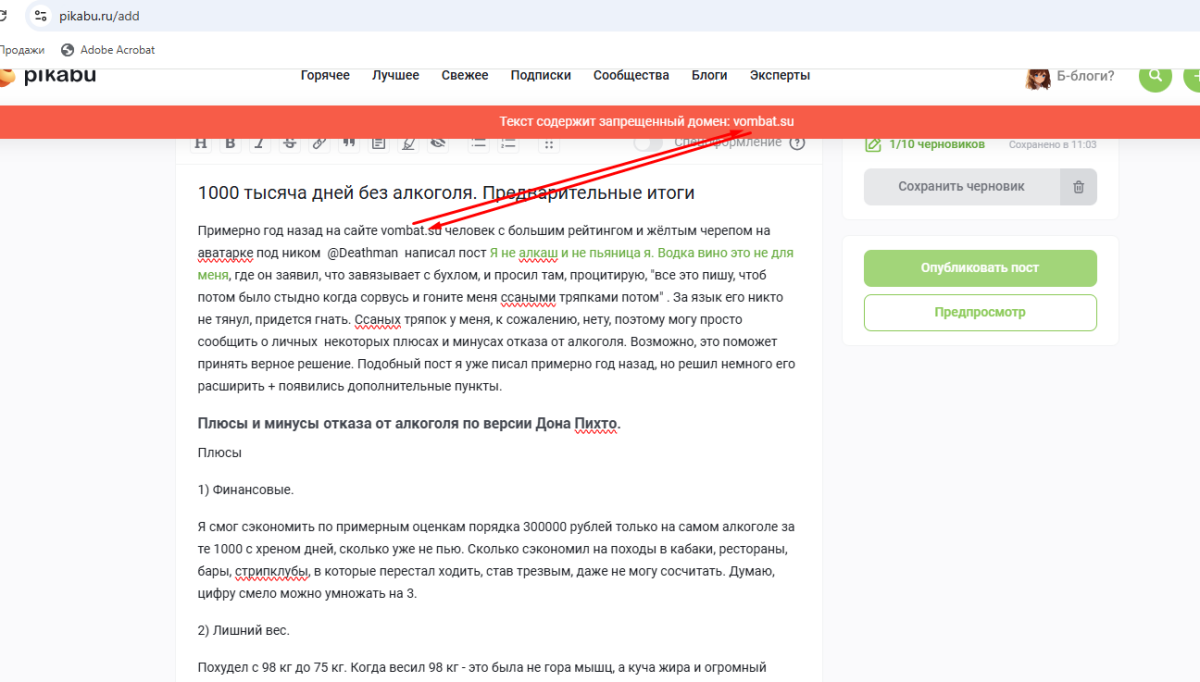
Task: Open the site info icon in address bar
Action: pos(40,16)
